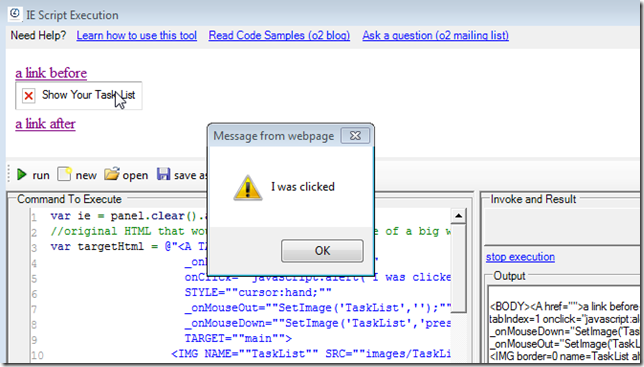
Task: Click the <IMG NAME=""TaskList"" code line
Action: tap(310, 353)
